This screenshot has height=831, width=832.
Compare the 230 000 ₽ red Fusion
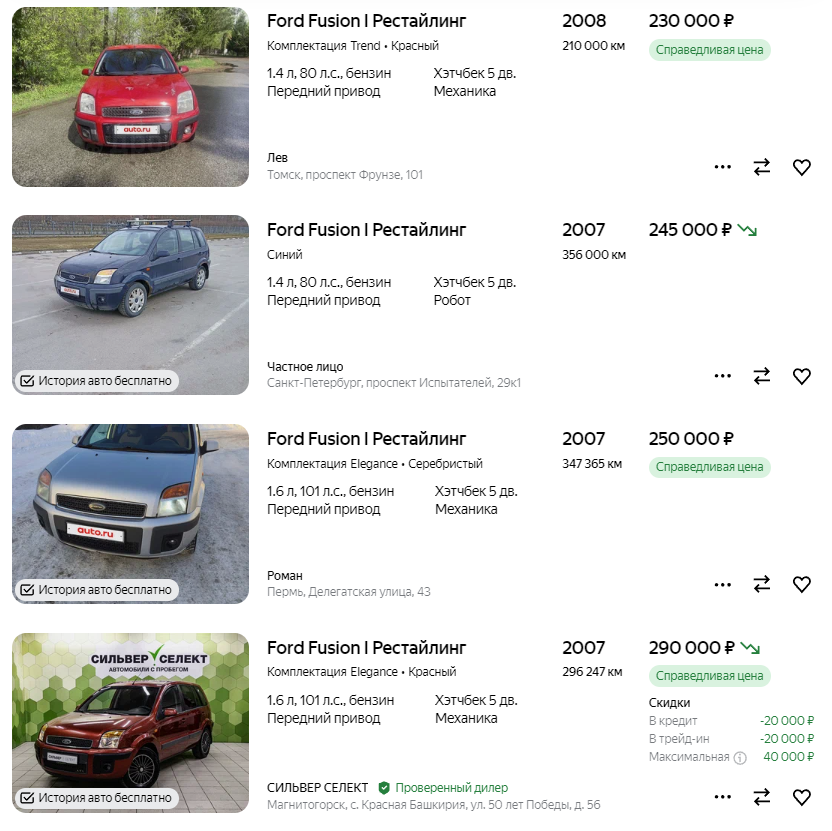(x=762, y=167)
